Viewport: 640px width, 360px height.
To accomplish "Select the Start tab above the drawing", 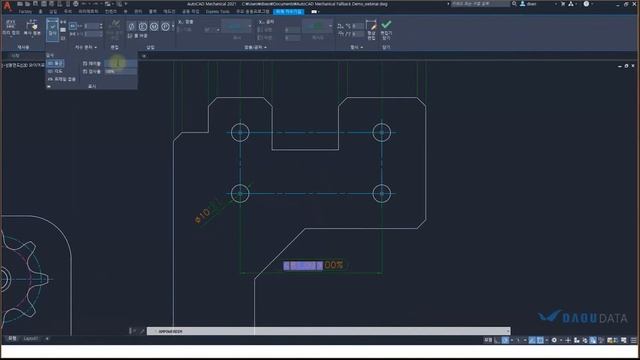I will tap(16, 56).
